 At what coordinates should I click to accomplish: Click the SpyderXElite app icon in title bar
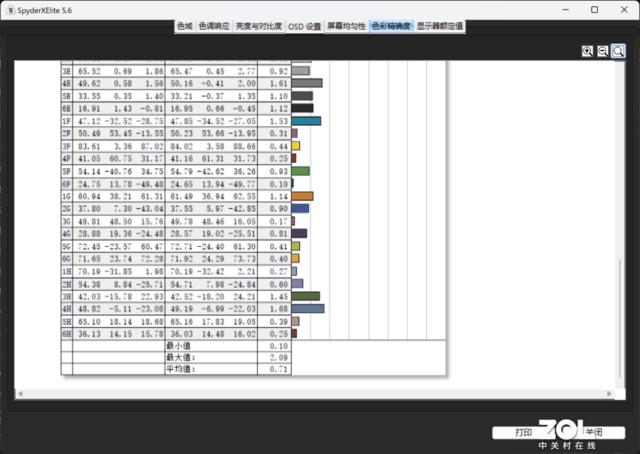pyautogui.click(x=11, y=10)
